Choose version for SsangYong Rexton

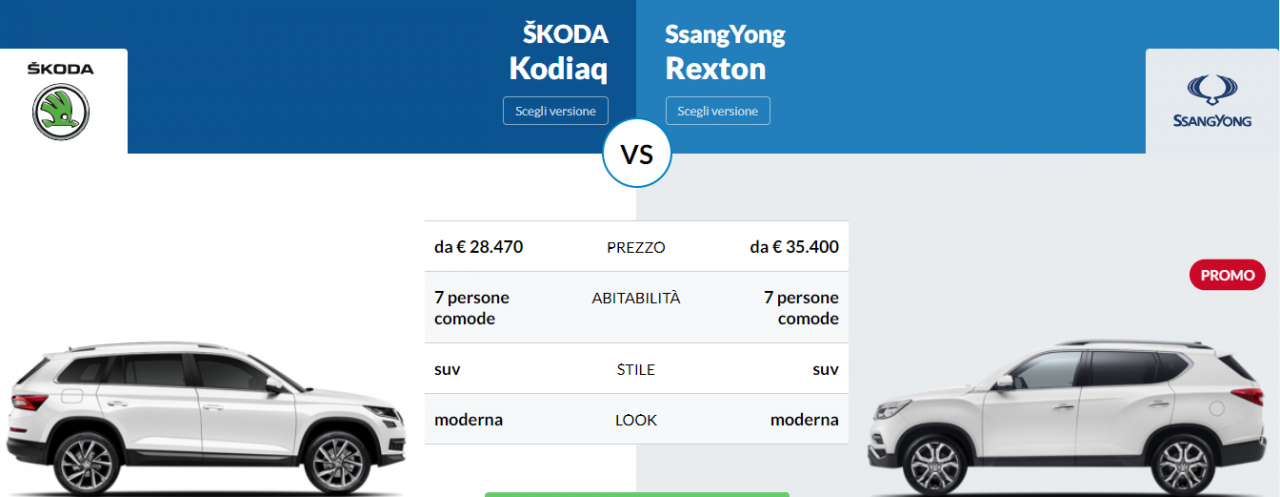pyautogui.click(x=718, y=111)
